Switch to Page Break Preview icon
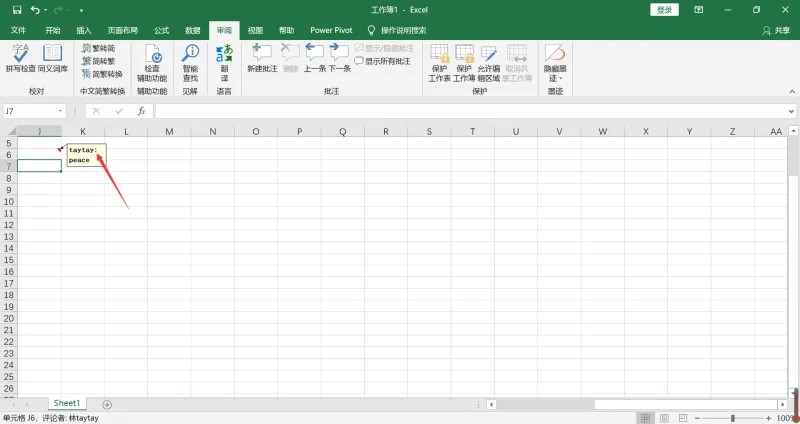 683,418
